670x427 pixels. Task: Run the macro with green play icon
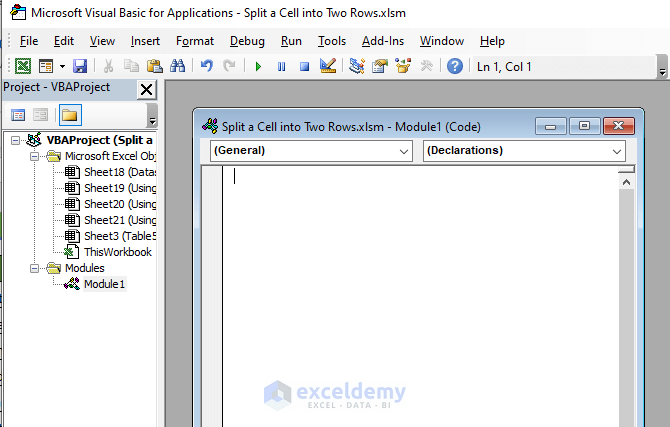coord(258,67)
